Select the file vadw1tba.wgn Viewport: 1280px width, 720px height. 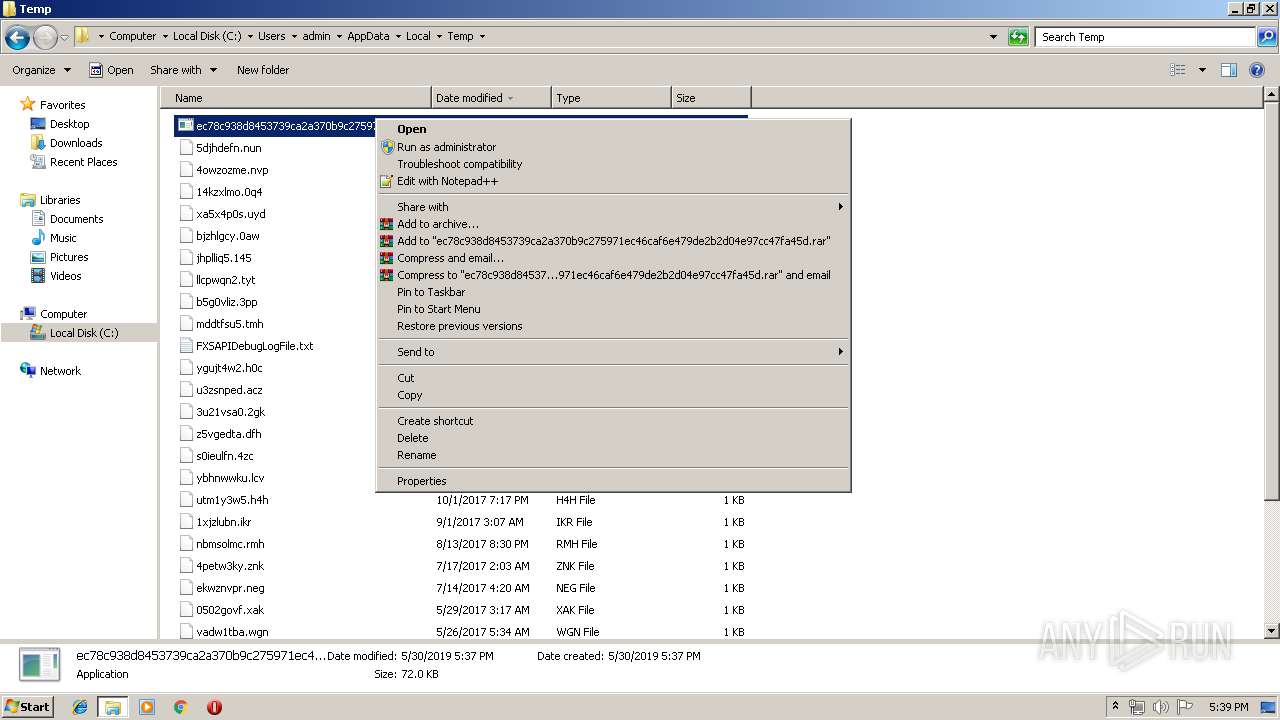(232, 632)
